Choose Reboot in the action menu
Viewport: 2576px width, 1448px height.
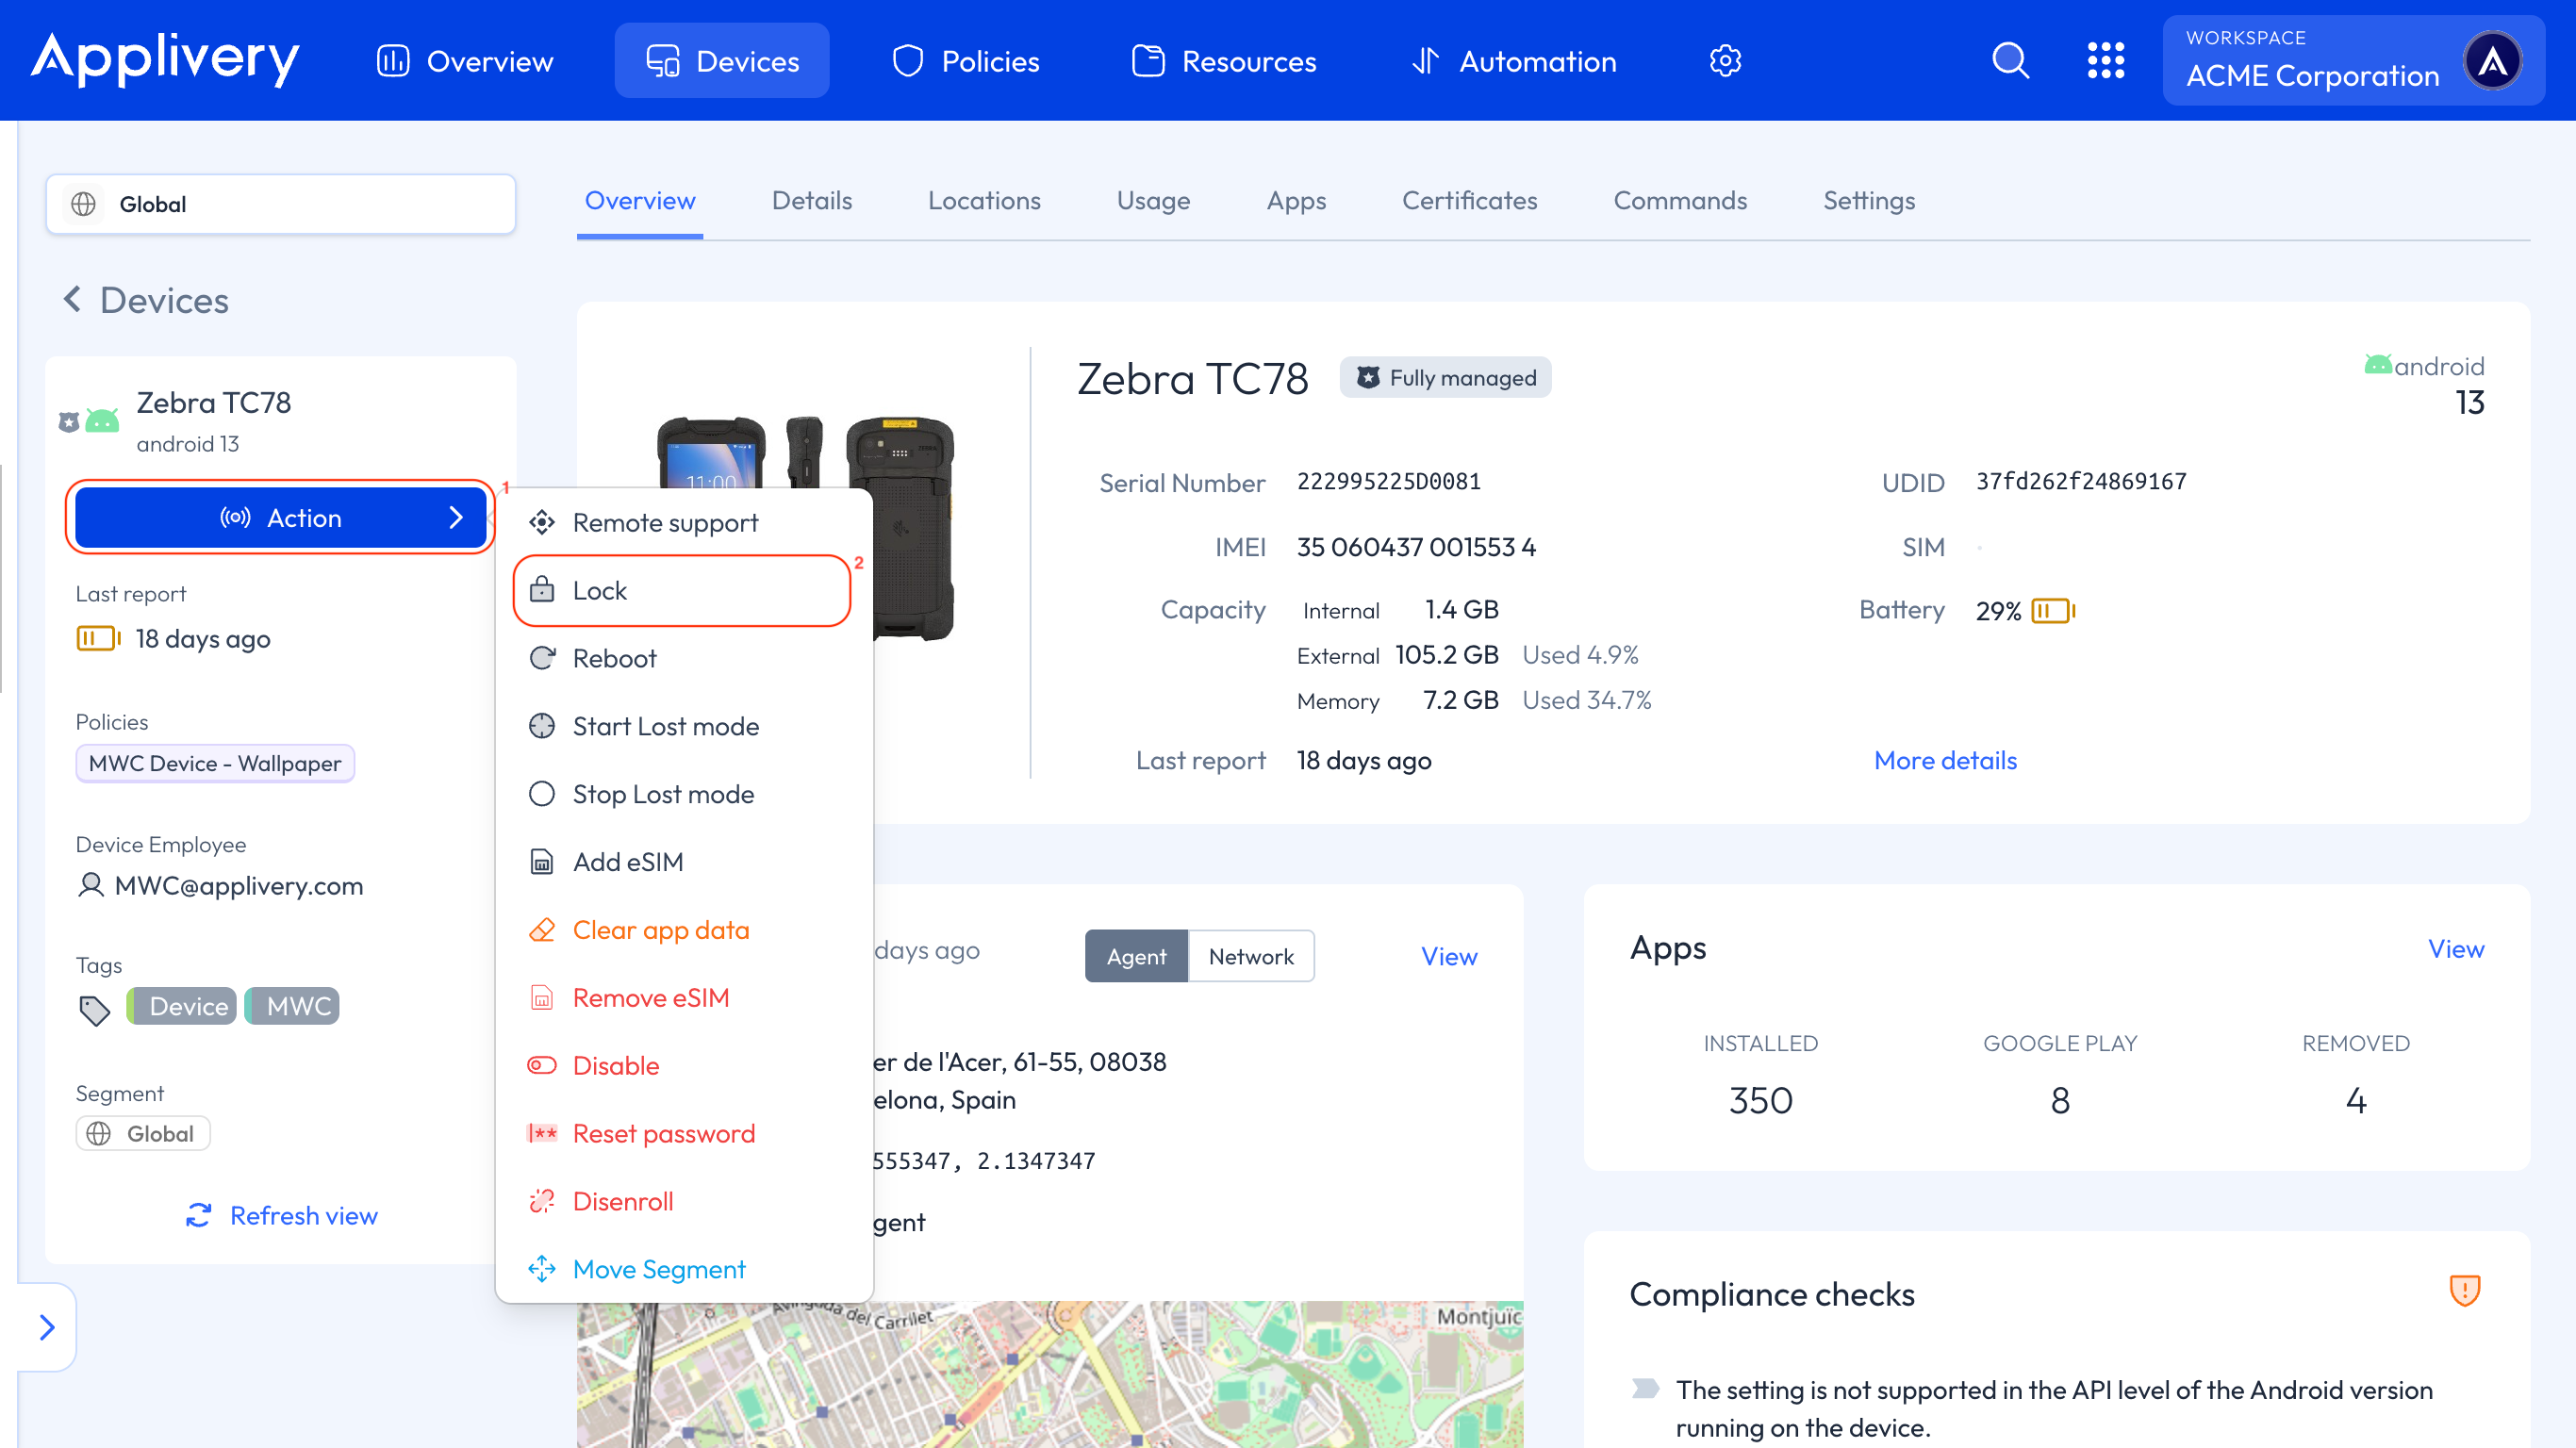[x=614, y=658]
